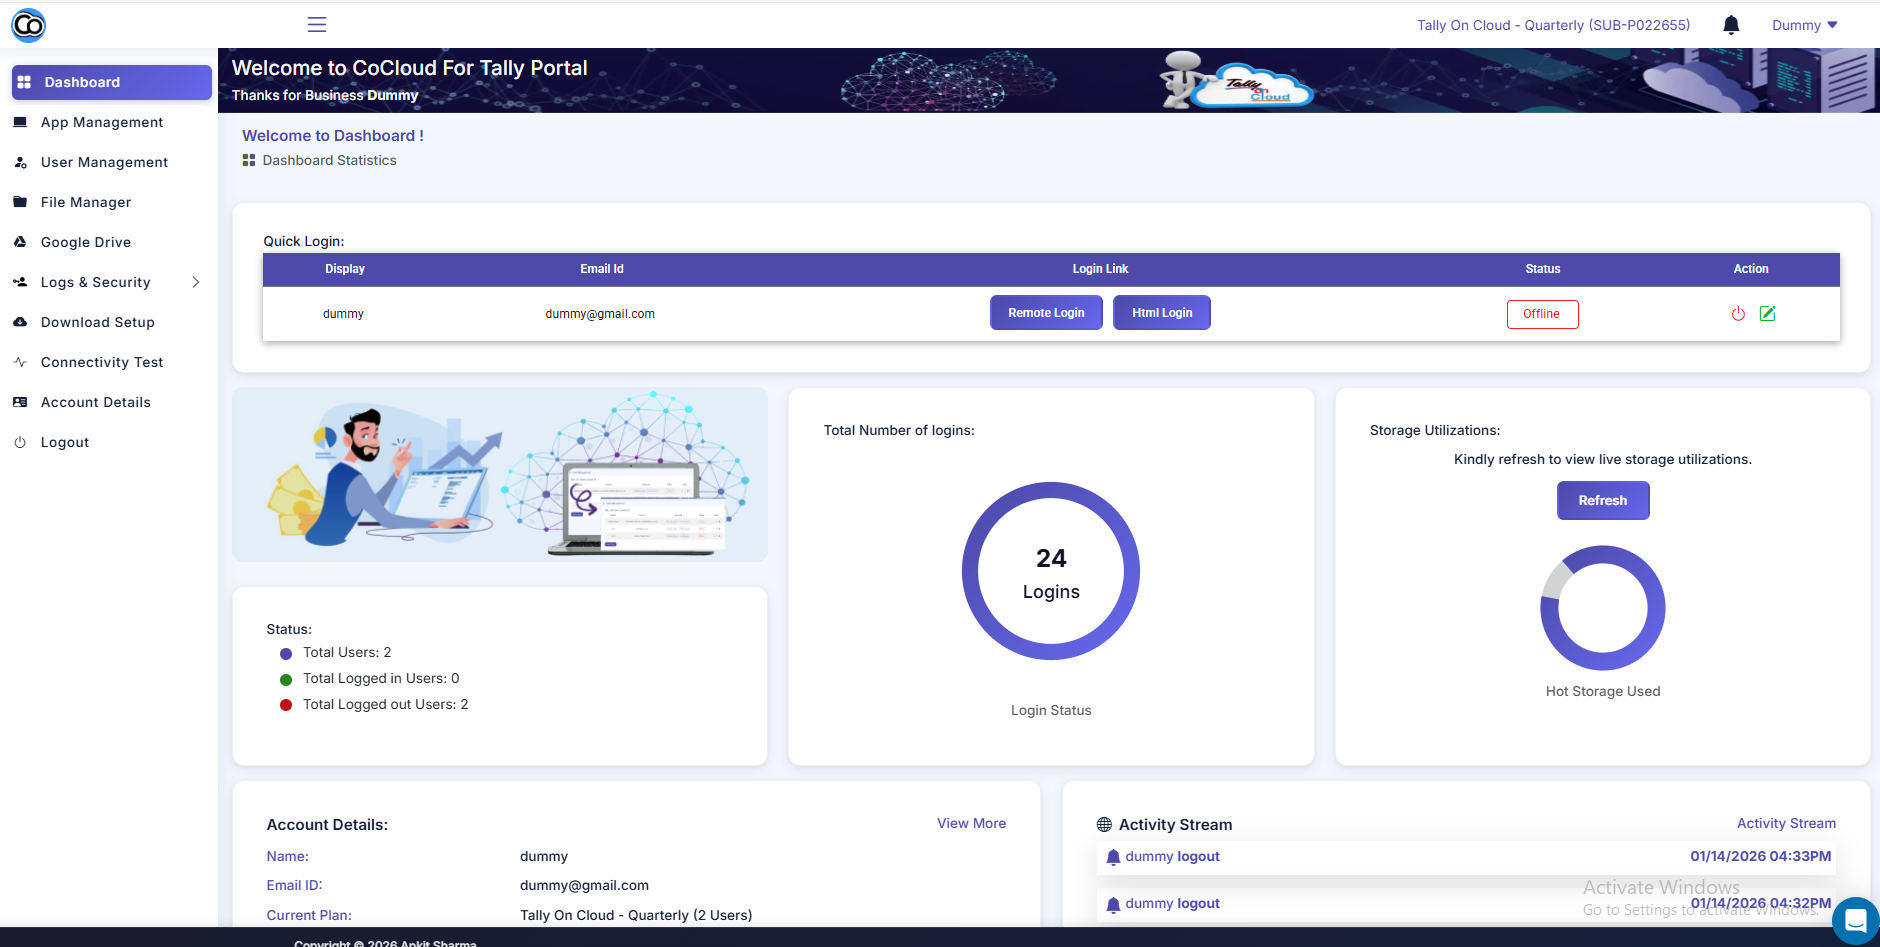Image resolution: width=1880 pixels, height=947 pixels.
Task: Click the 24 Logins donut chart
Action: [x=1051, y=571]
